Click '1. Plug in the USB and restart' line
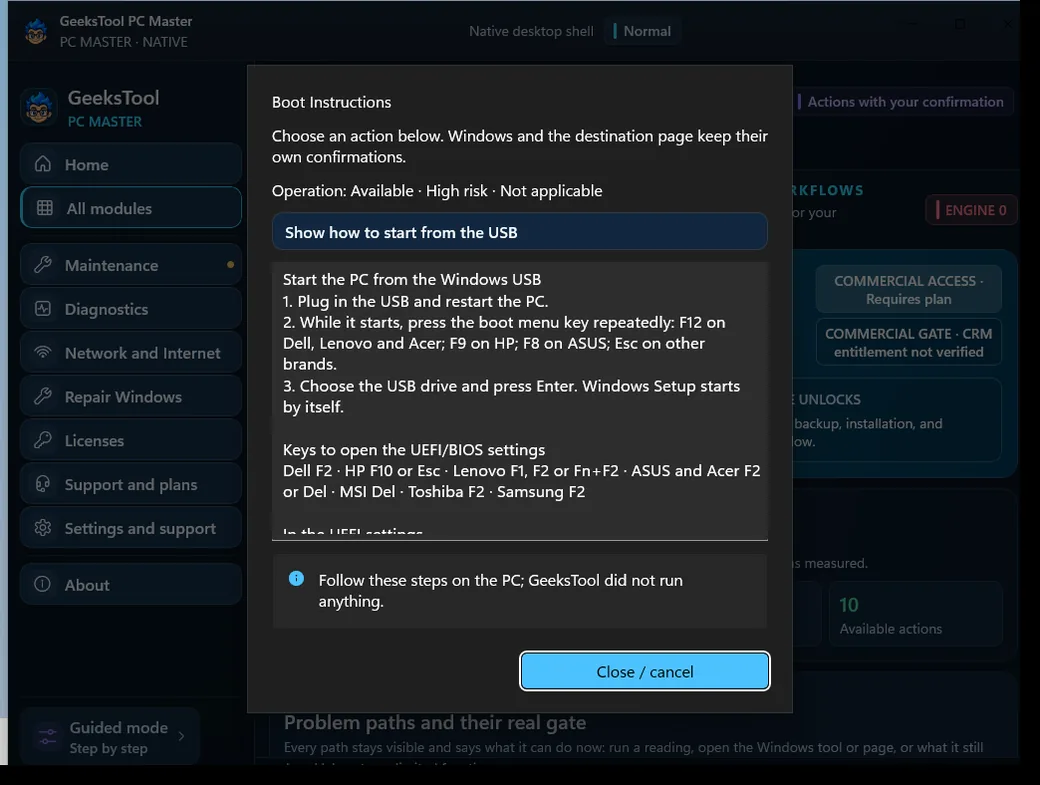Screen dimensions: 1040x785 click(x=415, y=301)
